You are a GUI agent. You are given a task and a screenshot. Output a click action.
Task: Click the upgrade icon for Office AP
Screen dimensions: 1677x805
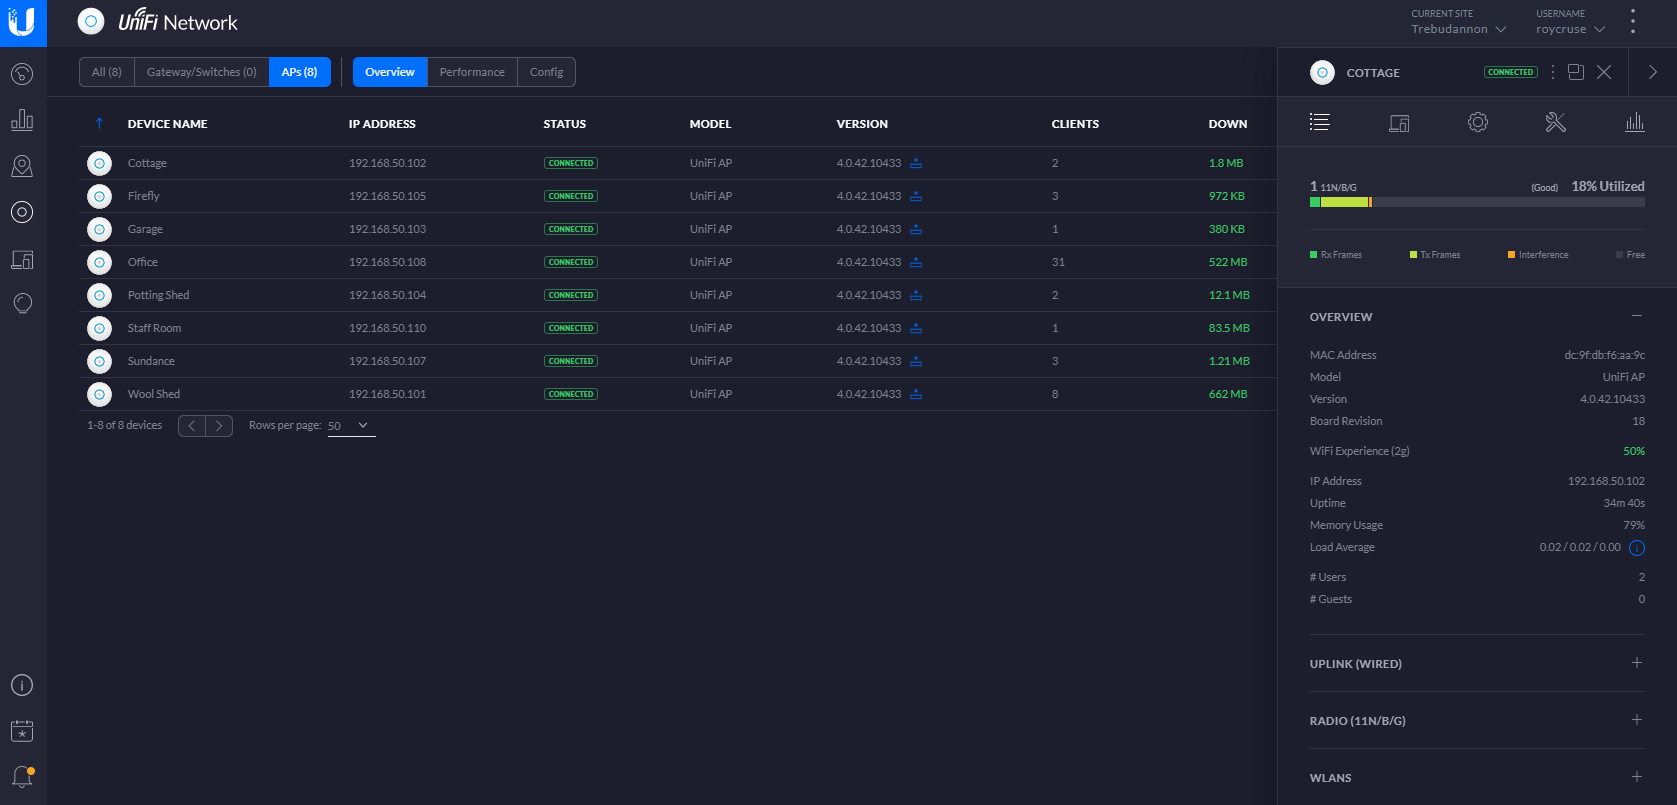[x=916, y=263]
